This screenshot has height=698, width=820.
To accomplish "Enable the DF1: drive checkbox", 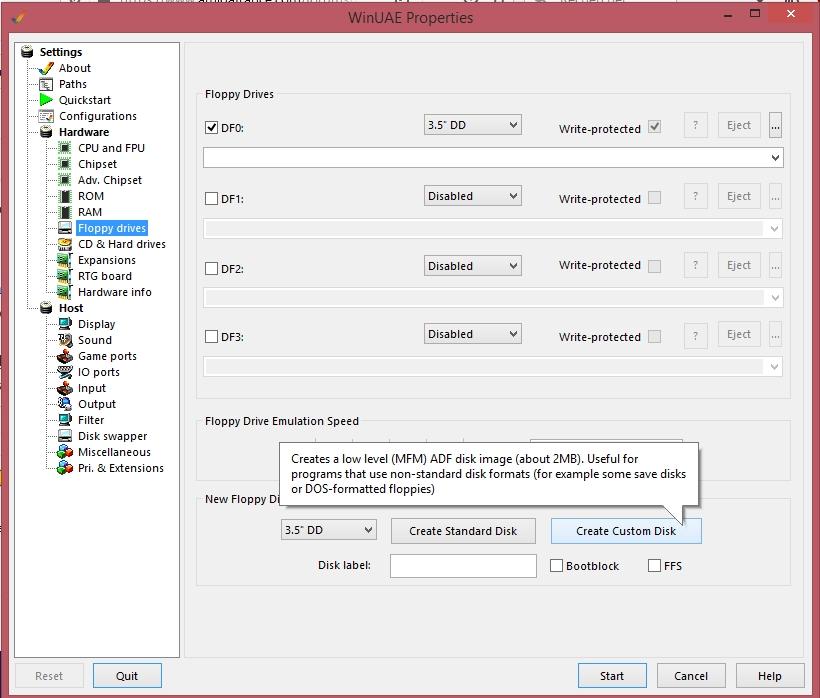I will point(211,199).
